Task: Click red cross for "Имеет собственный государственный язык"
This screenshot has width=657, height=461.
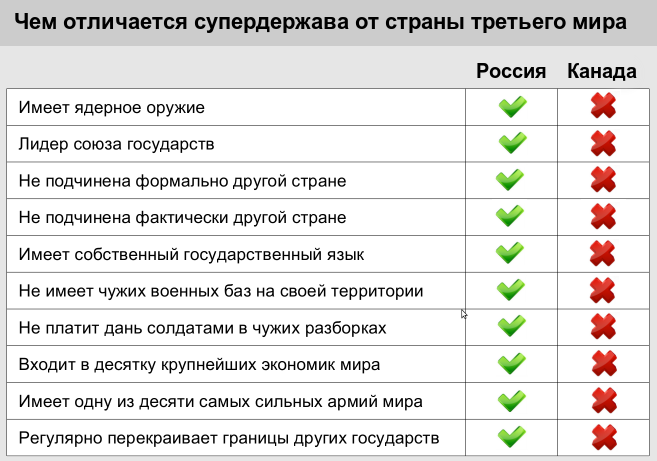Action: point(603,253)
